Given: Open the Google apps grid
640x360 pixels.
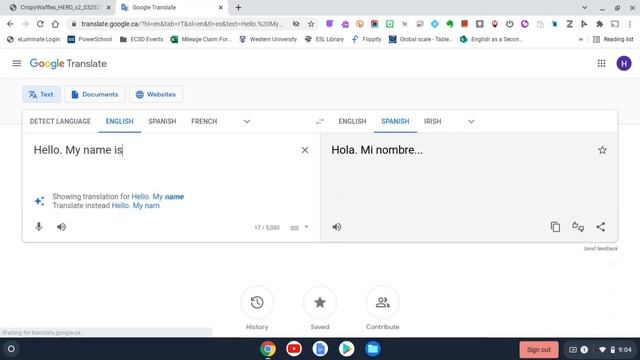Looking at the screenshot, I should point(601,63).
